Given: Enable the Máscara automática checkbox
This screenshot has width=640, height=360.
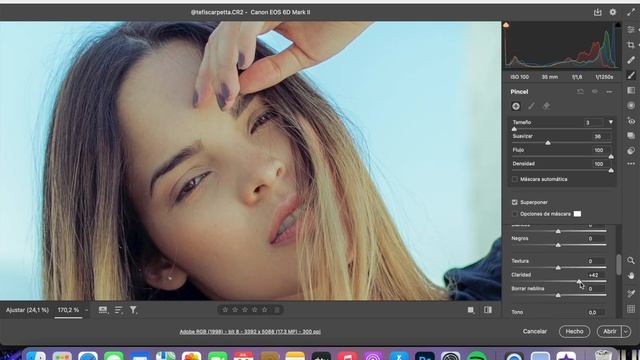Looking at the screenshot, I should pyautogui.click(x=515, y=179).
